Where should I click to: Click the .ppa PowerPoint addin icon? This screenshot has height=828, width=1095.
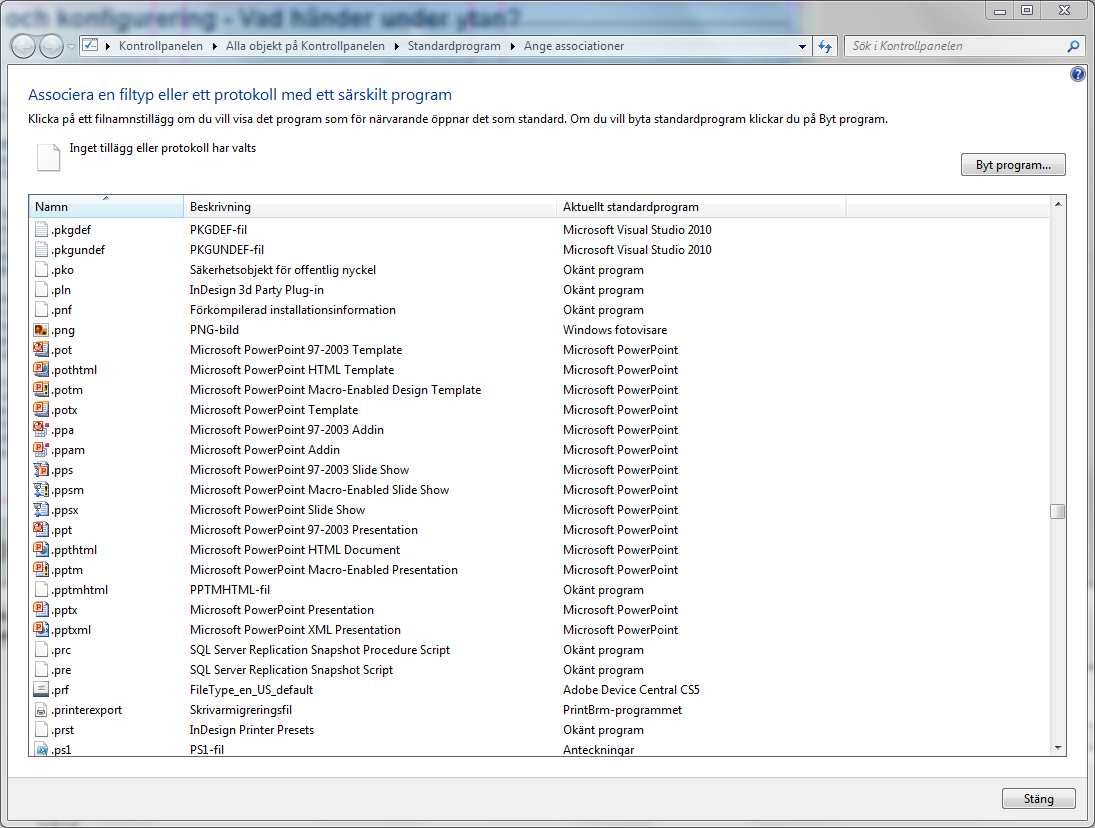point(42,430)
